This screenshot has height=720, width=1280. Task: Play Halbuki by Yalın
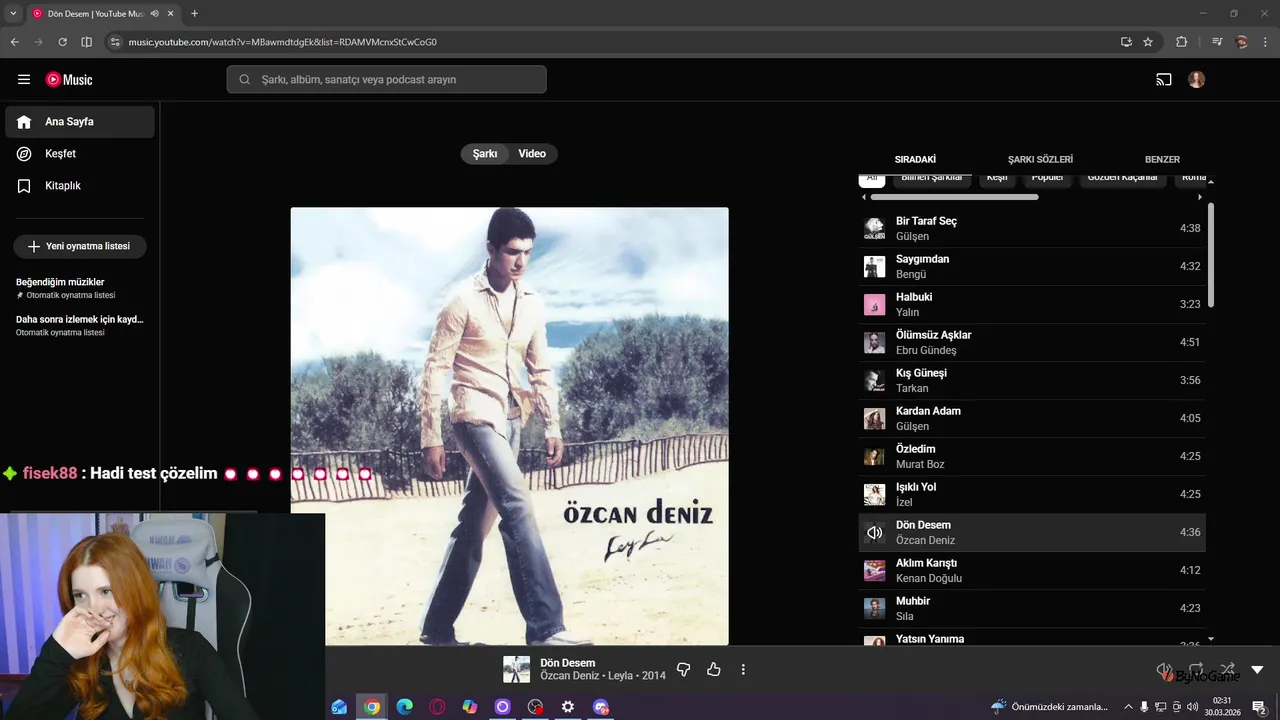tap(1032, 304)
